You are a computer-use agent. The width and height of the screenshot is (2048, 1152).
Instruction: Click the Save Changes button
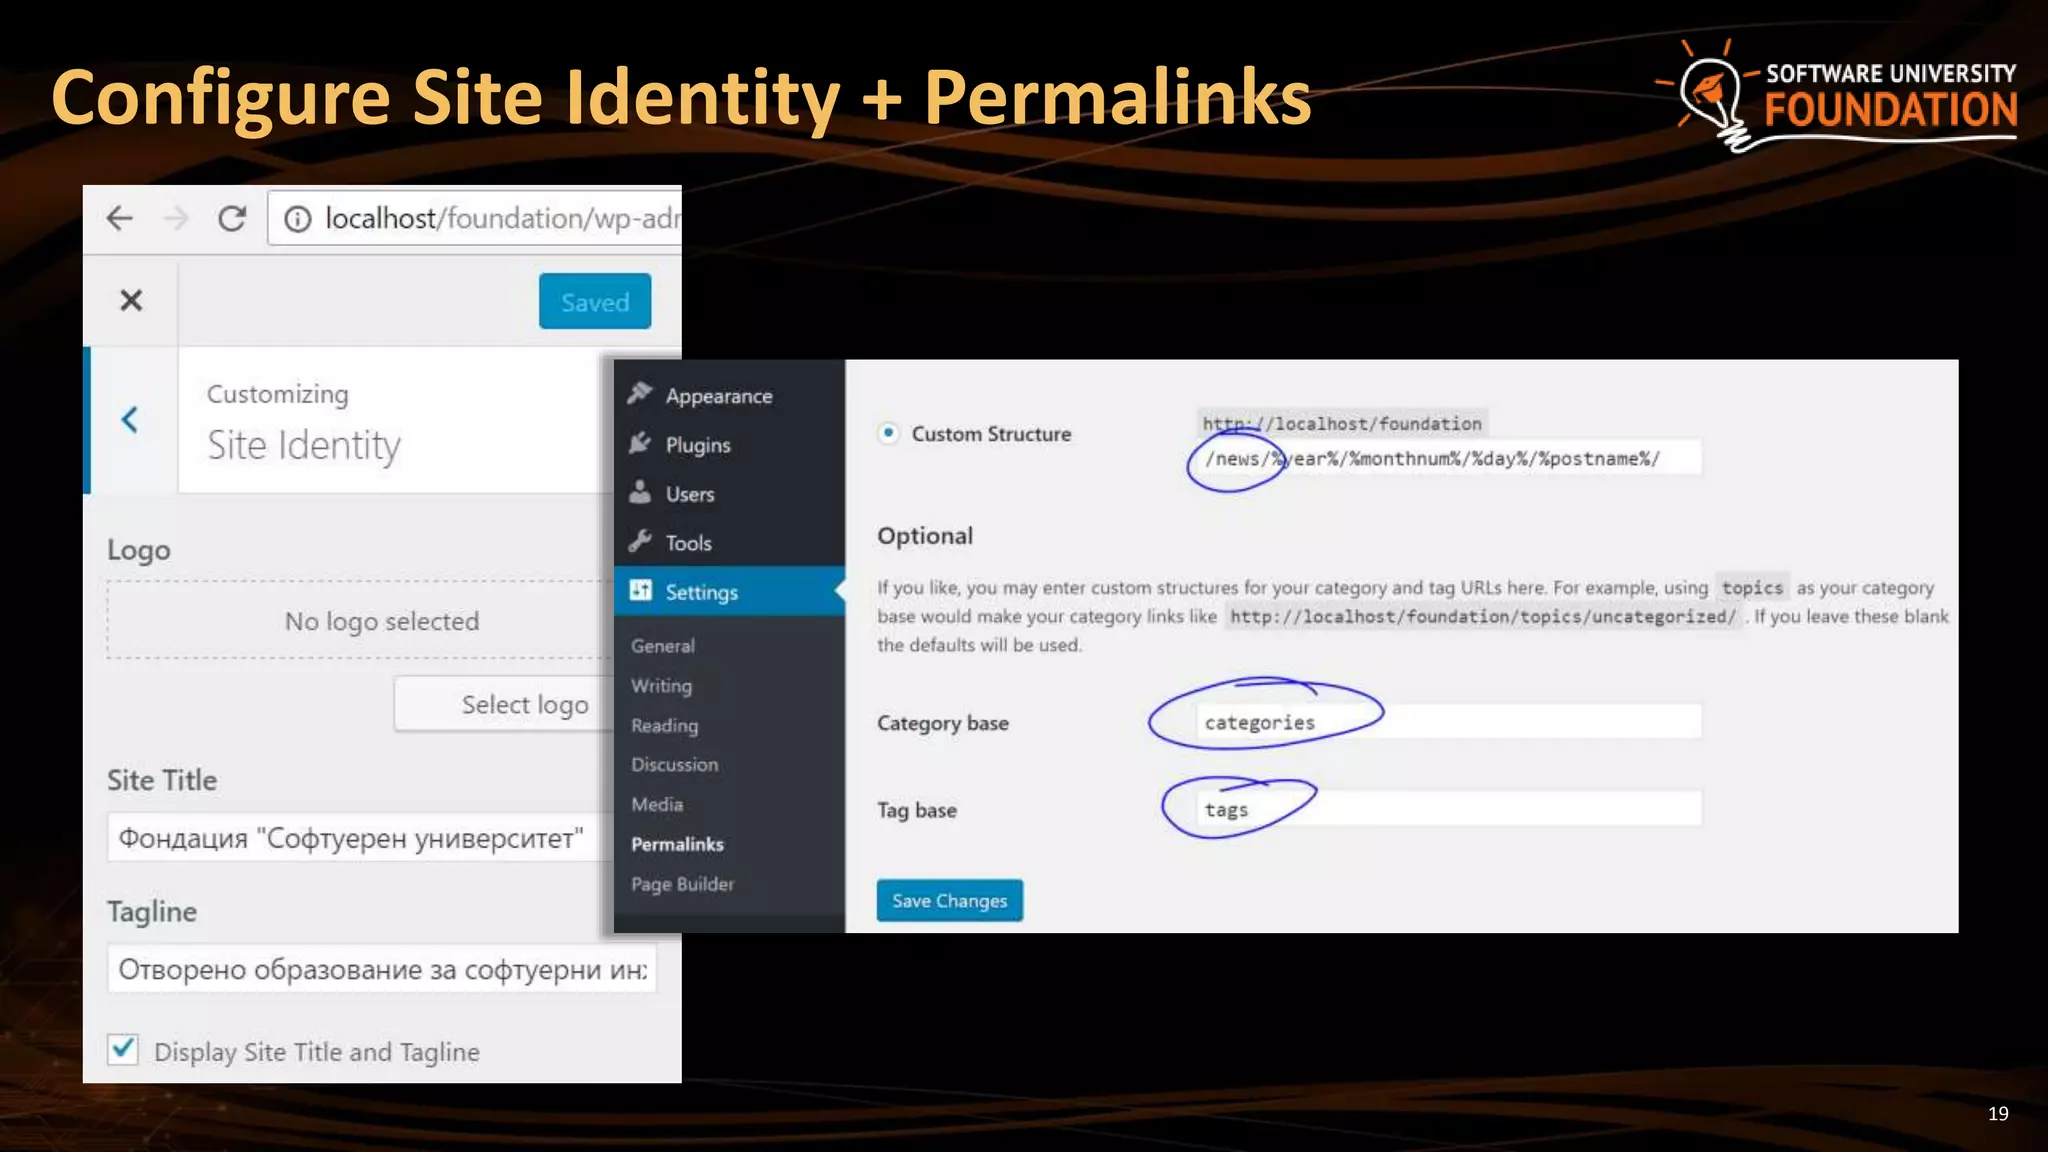pyautogui.click(x=950, y=900)
